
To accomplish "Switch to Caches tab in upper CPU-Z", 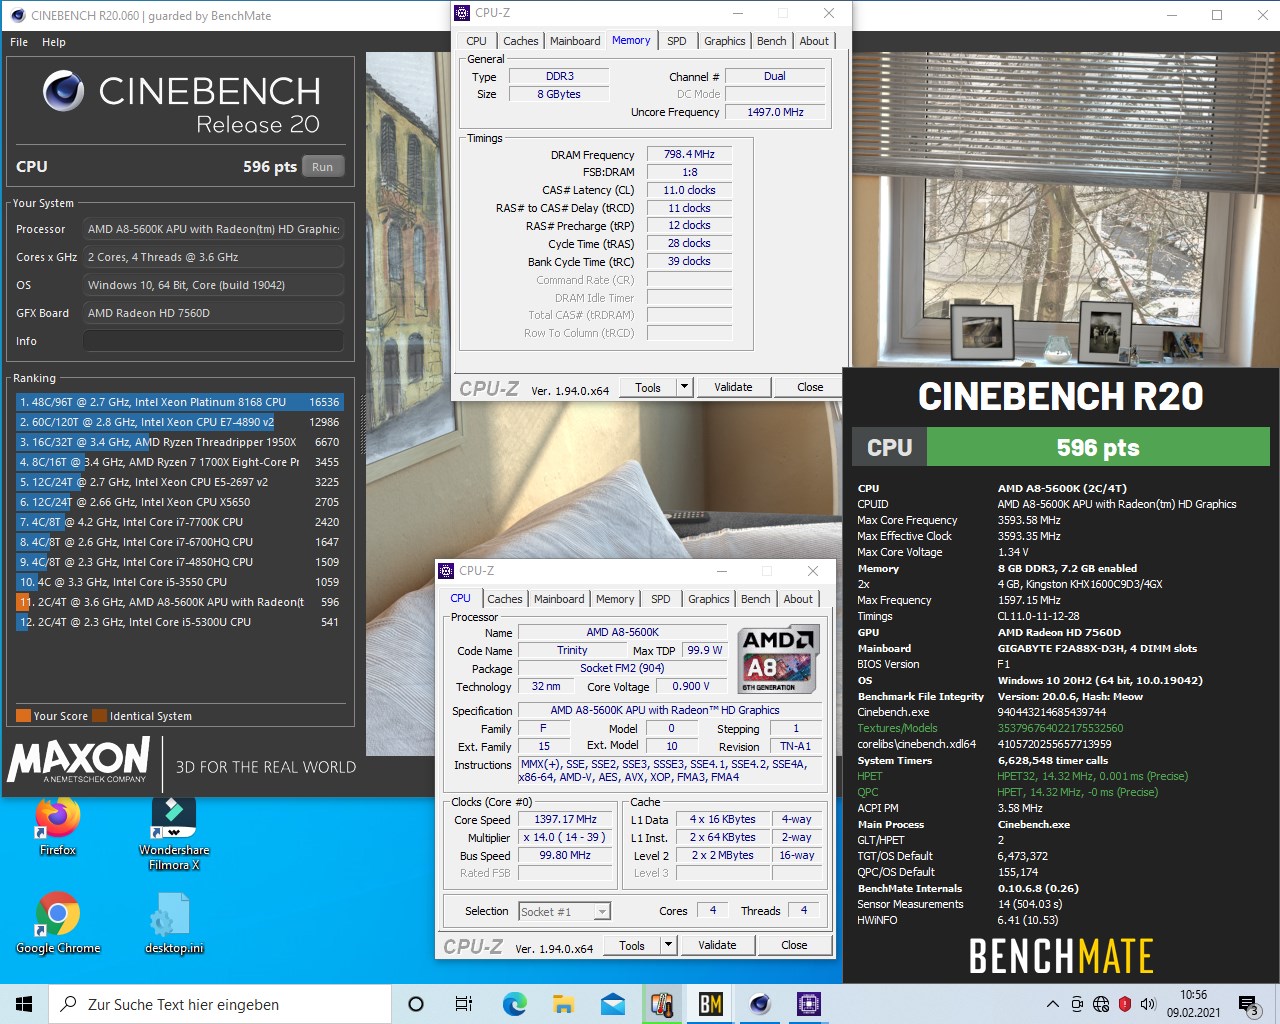I will pyautogui.click(x=520, y=41).
